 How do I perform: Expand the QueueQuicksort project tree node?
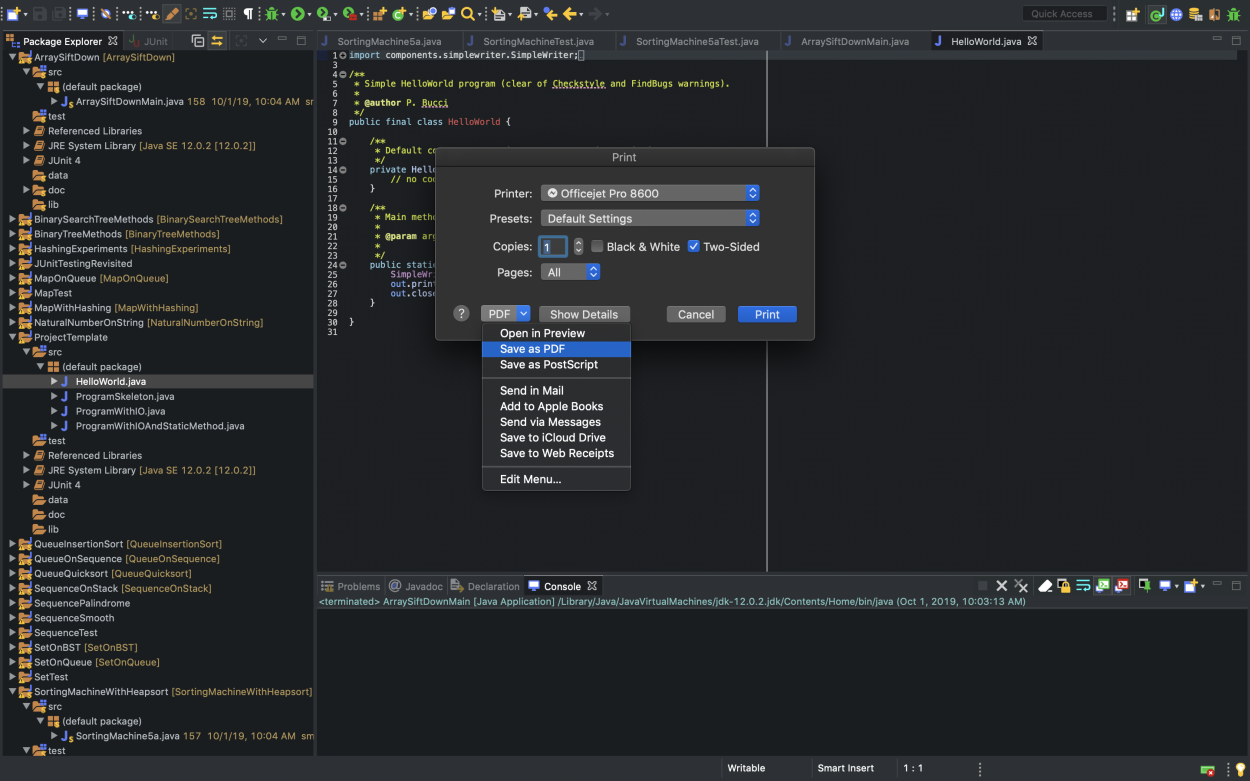pos(12,574)
